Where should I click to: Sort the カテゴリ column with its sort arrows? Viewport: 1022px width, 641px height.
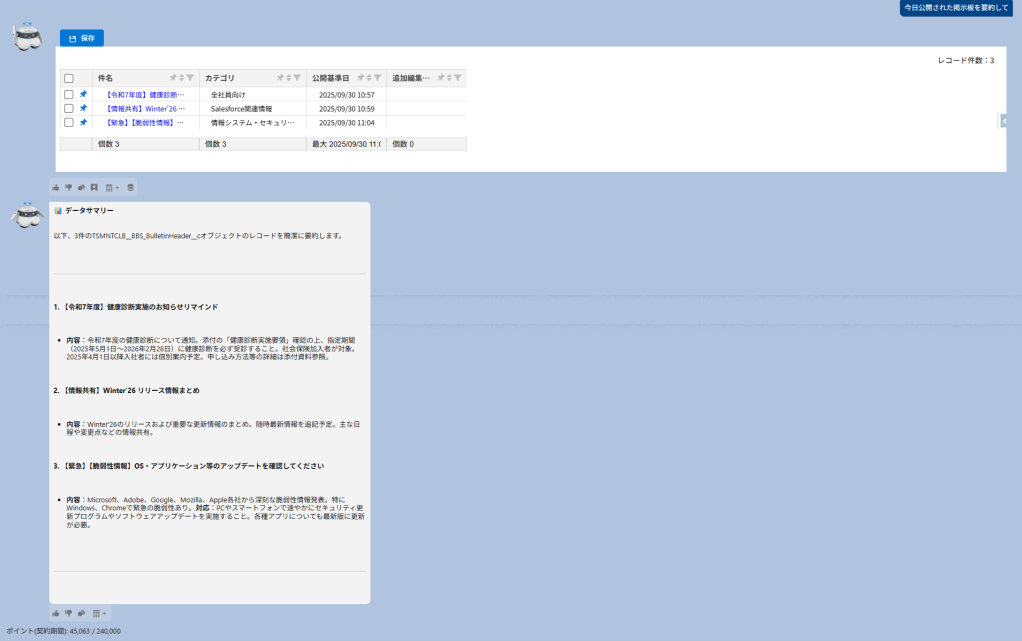click(289, 78)
